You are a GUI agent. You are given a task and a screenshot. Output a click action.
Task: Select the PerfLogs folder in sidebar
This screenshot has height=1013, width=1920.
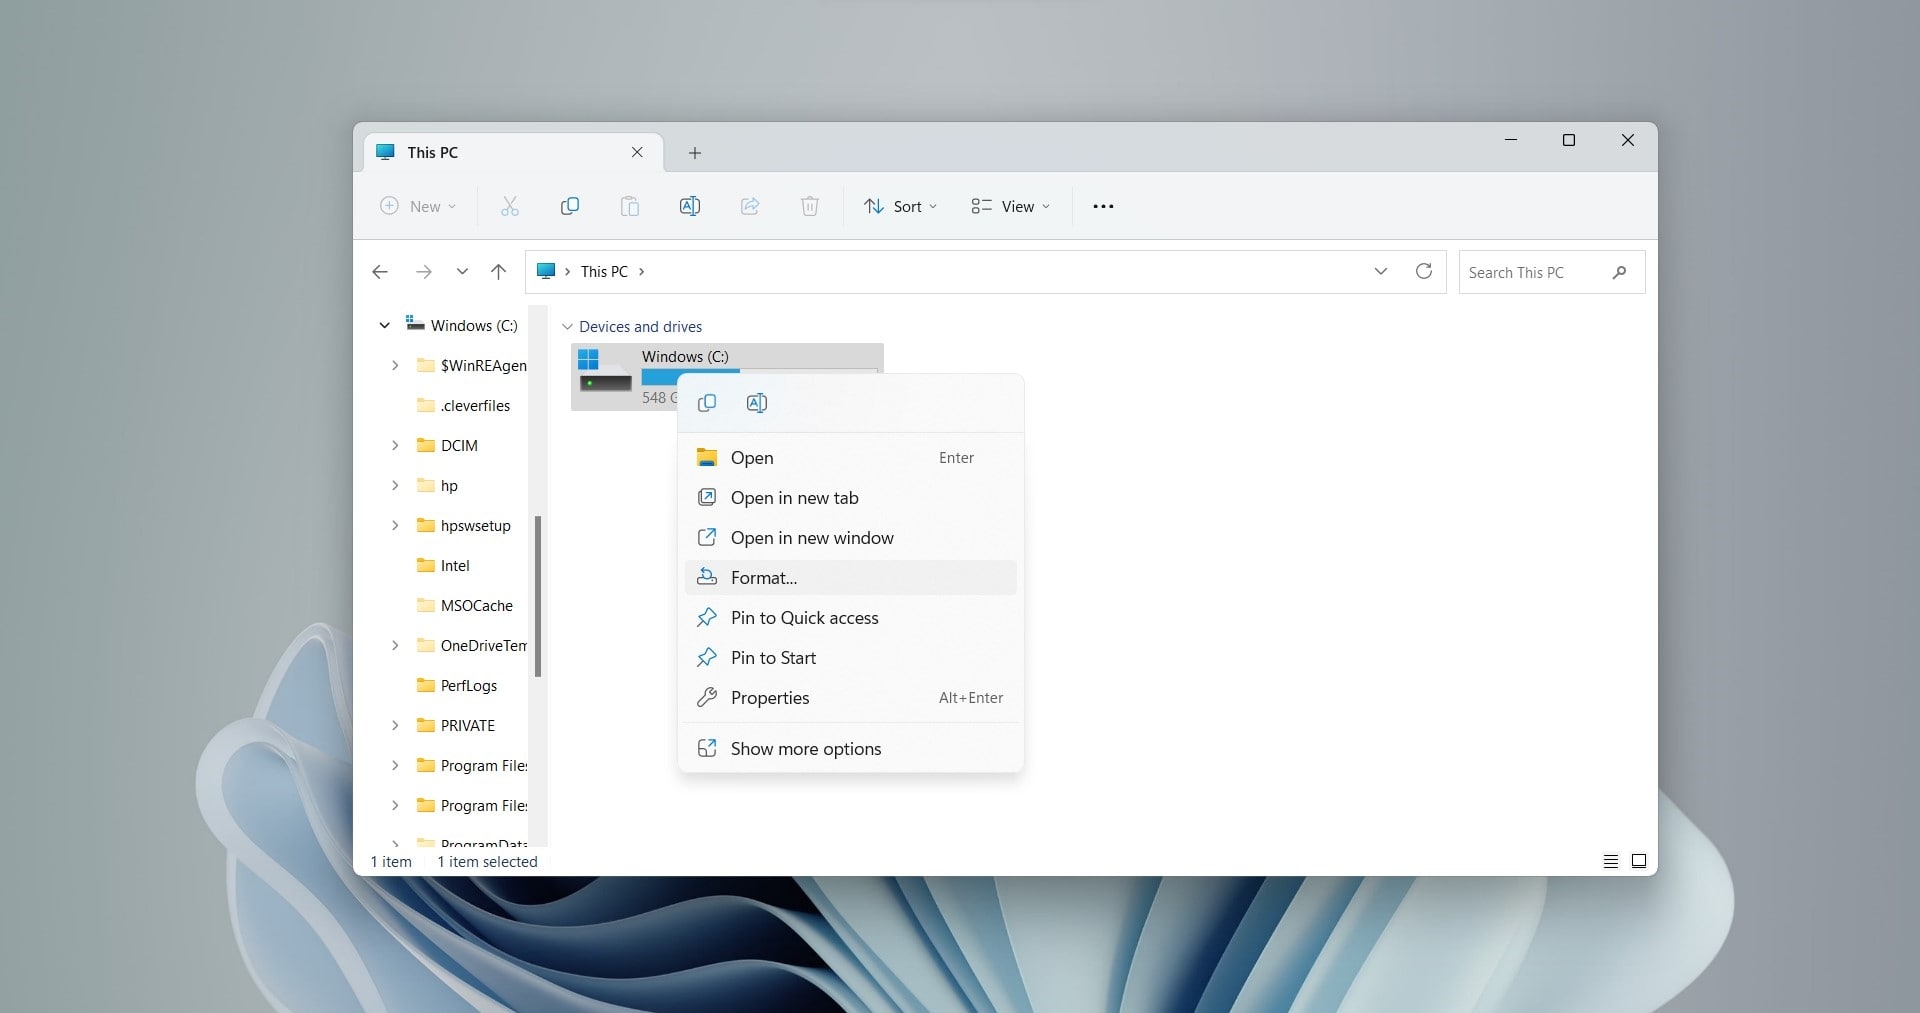point(468,686)
